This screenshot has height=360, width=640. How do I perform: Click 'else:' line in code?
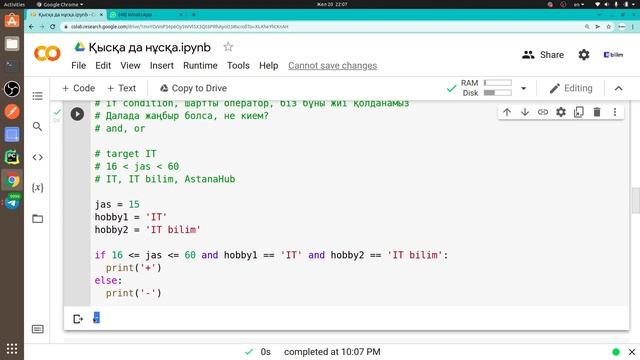pyautogui.click(x=108, y=280)
